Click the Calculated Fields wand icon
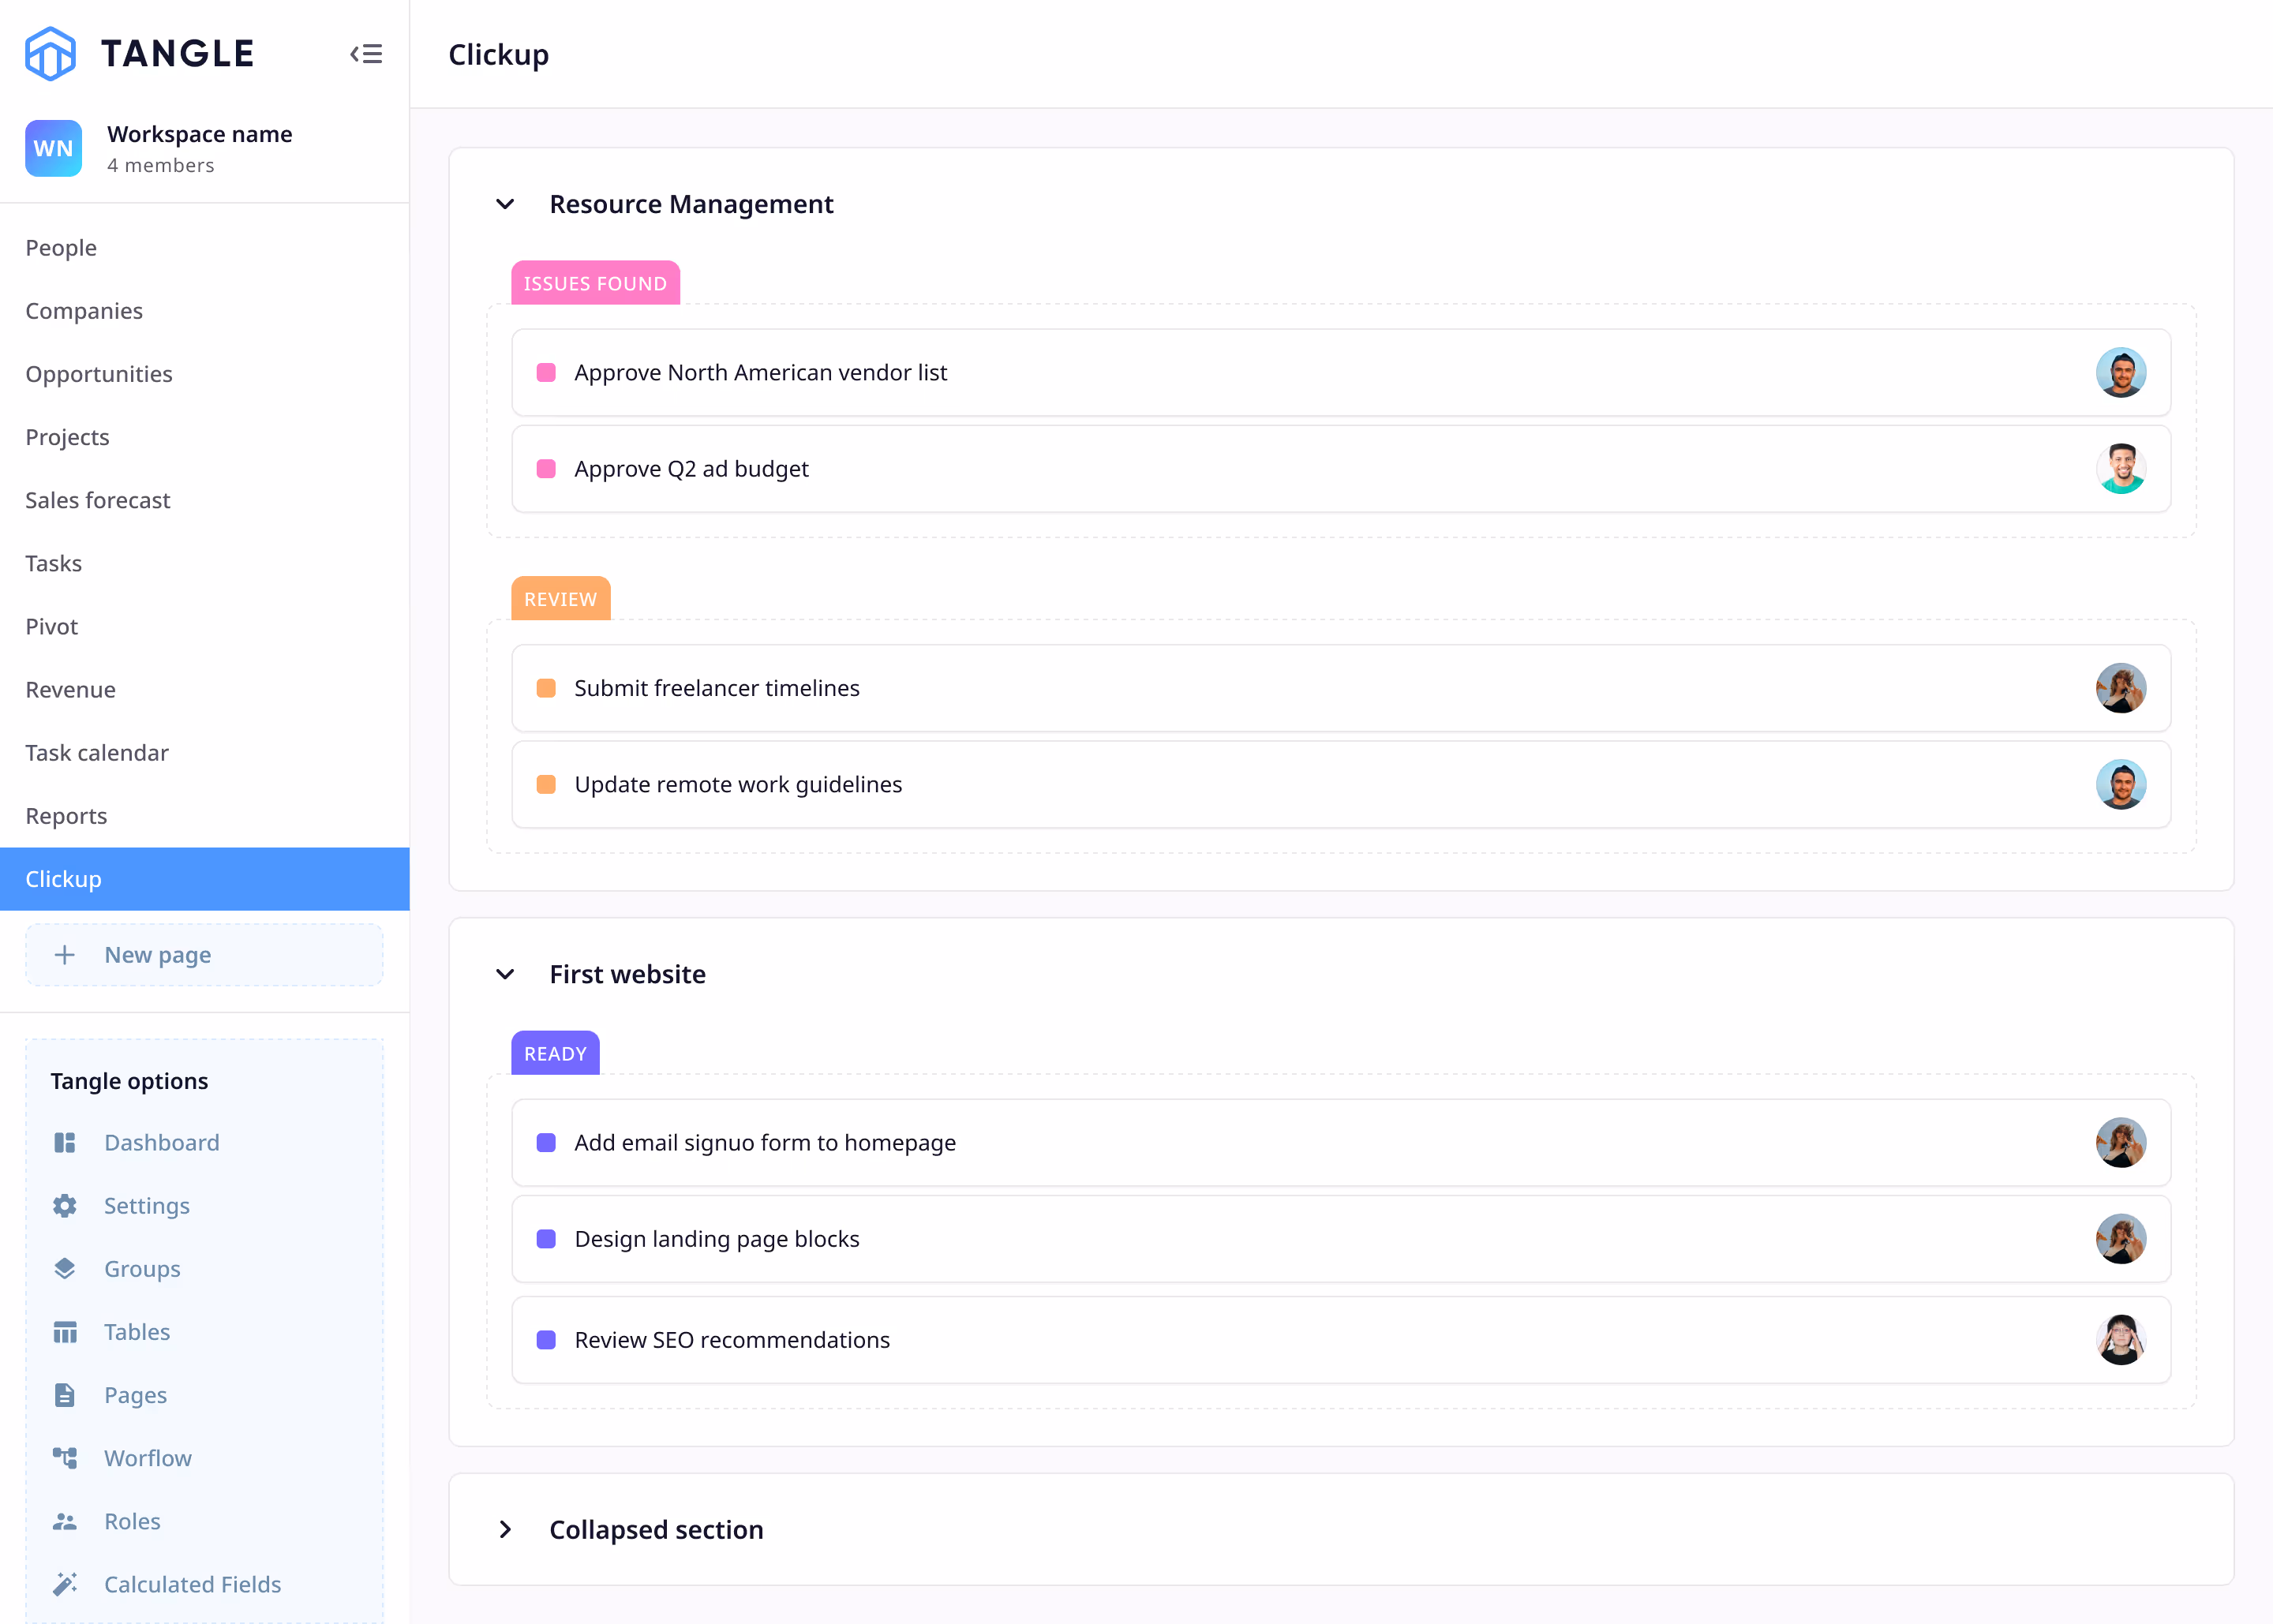This screenshot has height=1624, width=2273. [65, 1584]
